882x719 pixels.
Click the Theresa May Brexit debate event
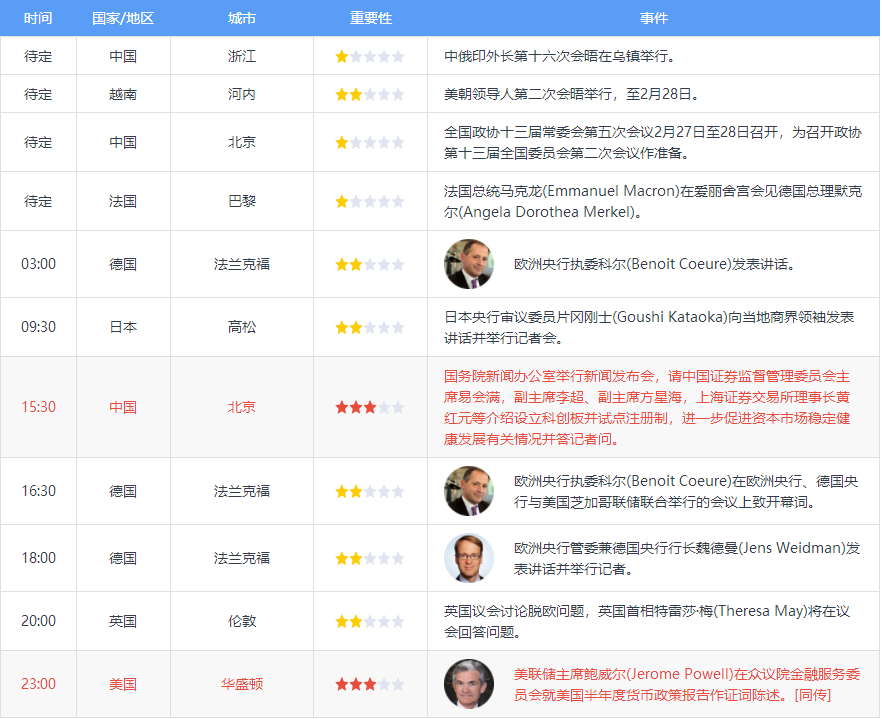[647, 621]
